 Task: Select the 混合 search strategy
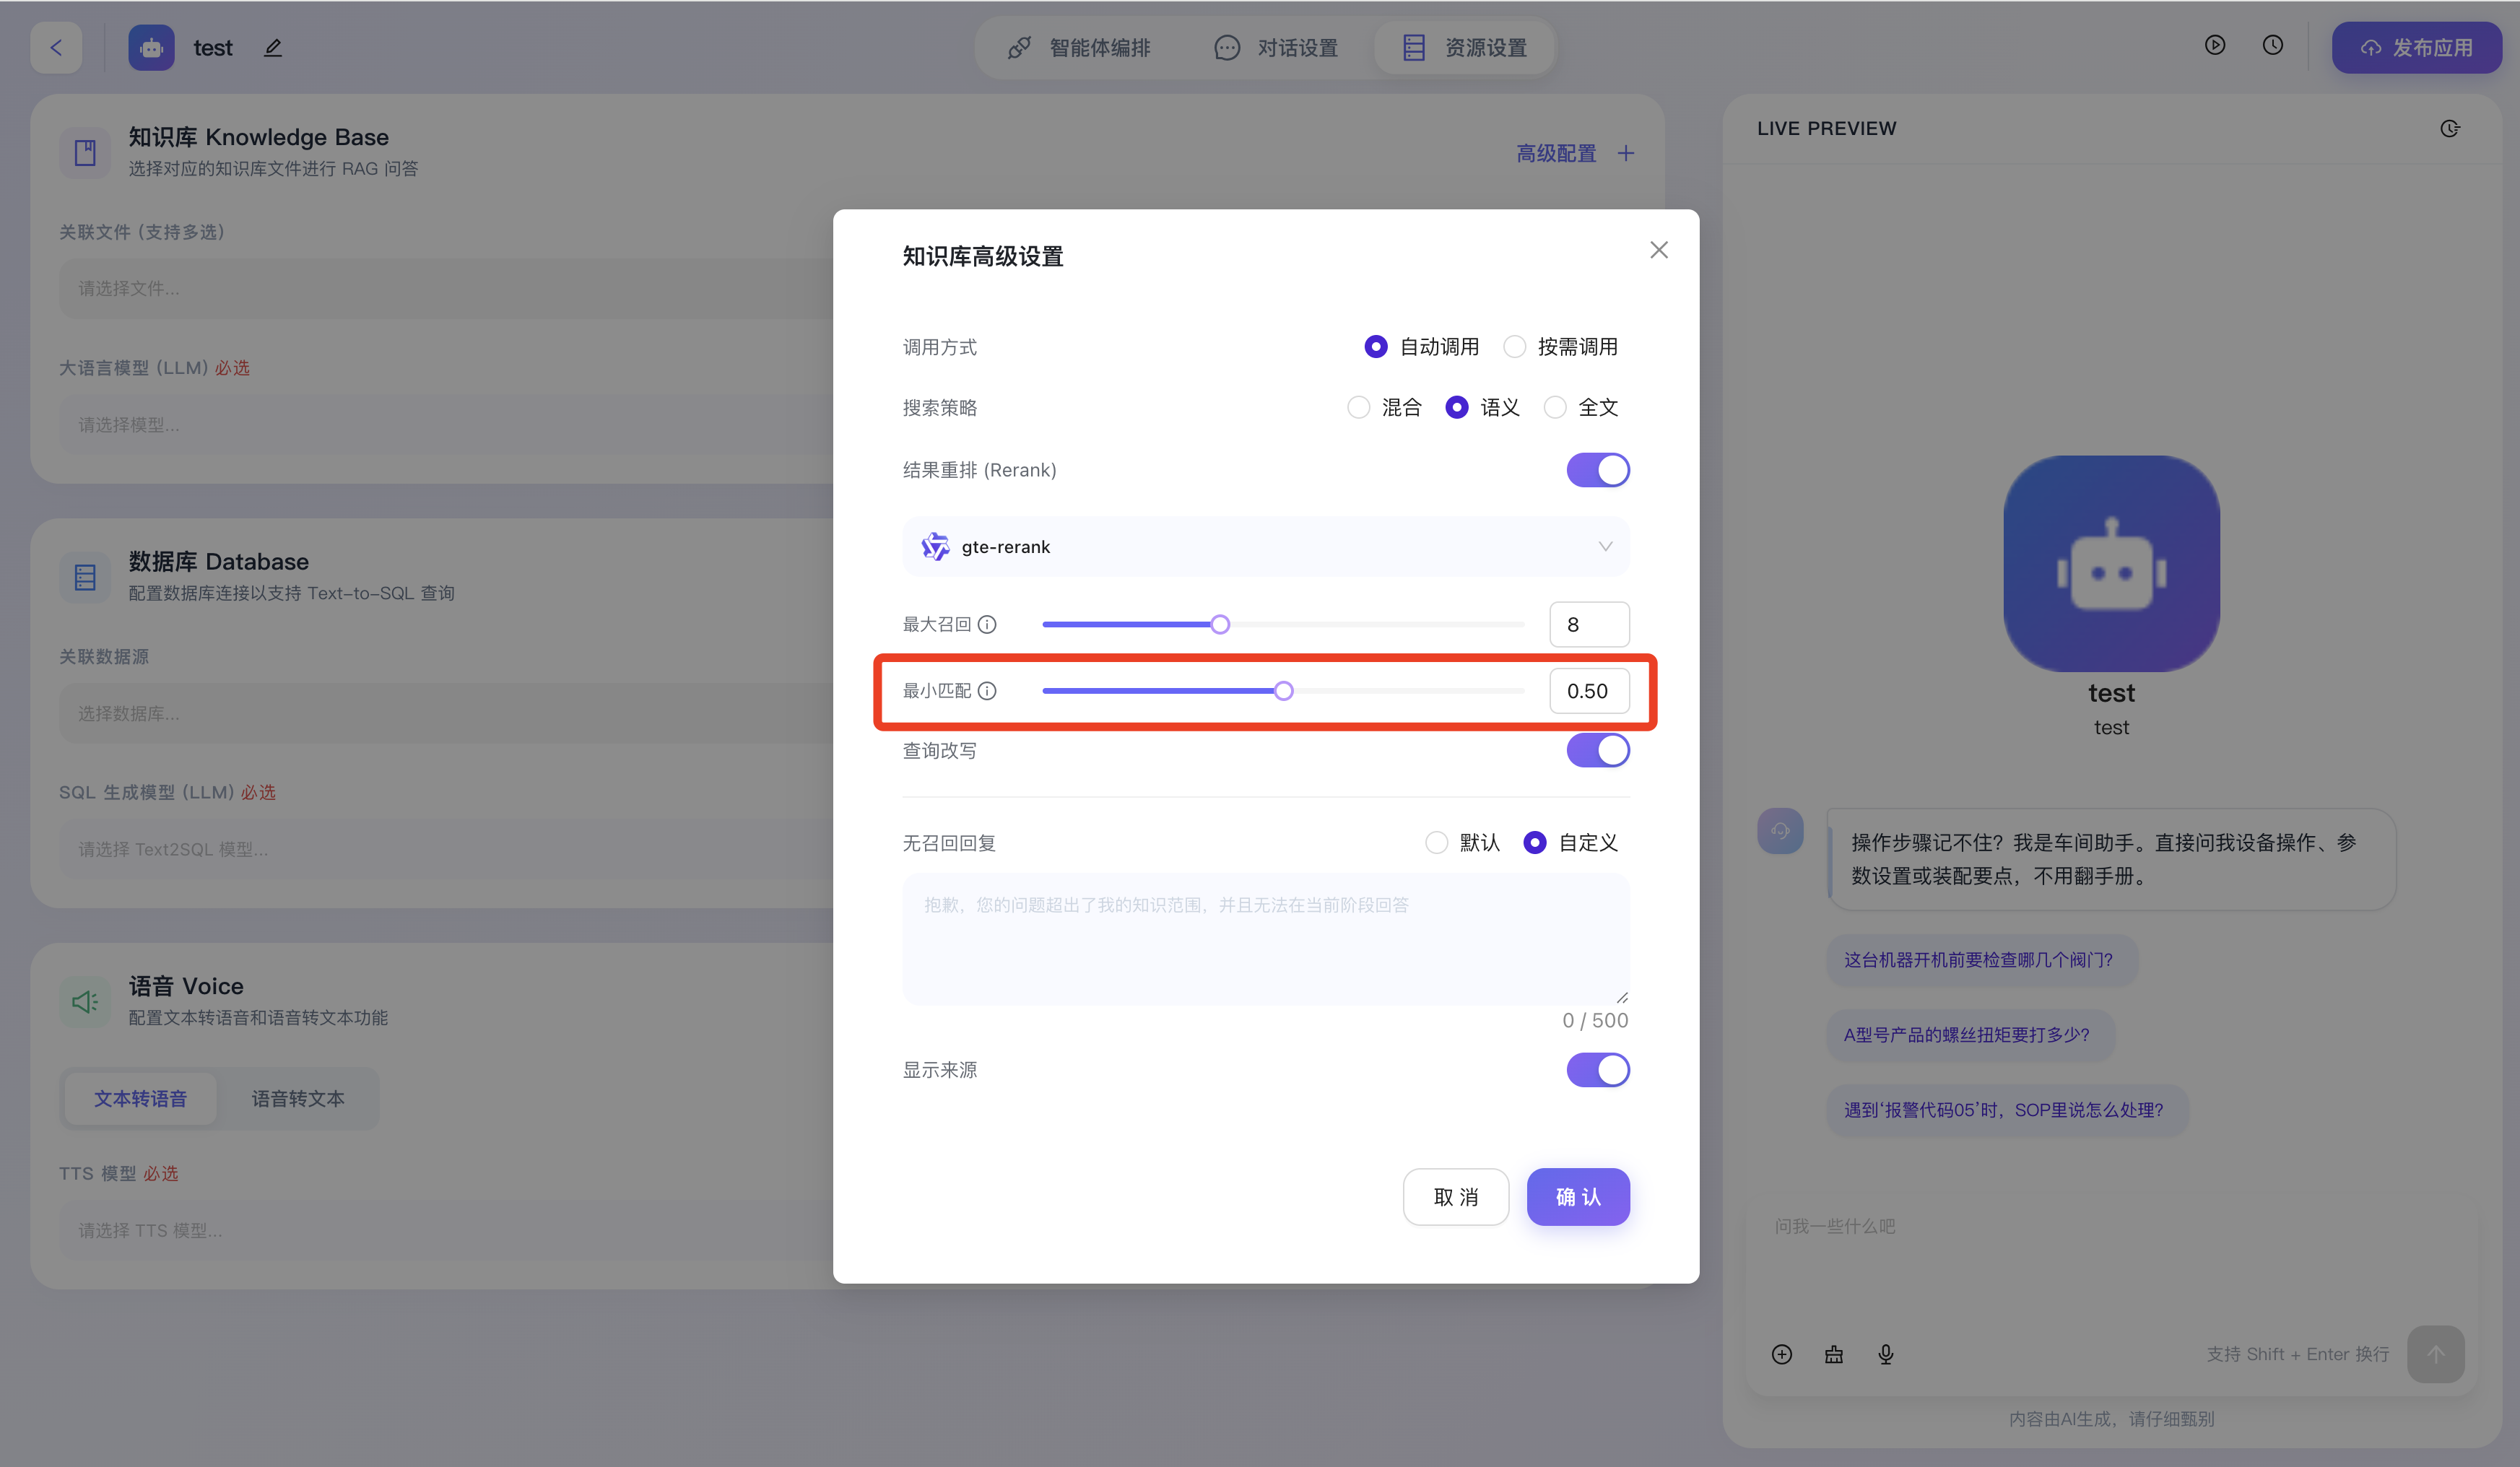click(x=1358, y=407)
